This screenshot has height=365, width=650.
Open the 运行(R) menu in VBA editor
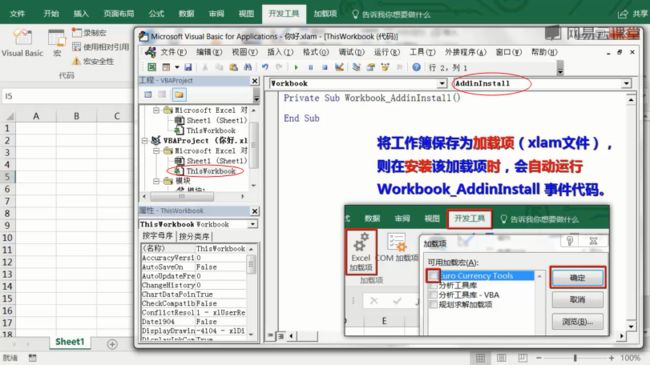tap(387, 52)
